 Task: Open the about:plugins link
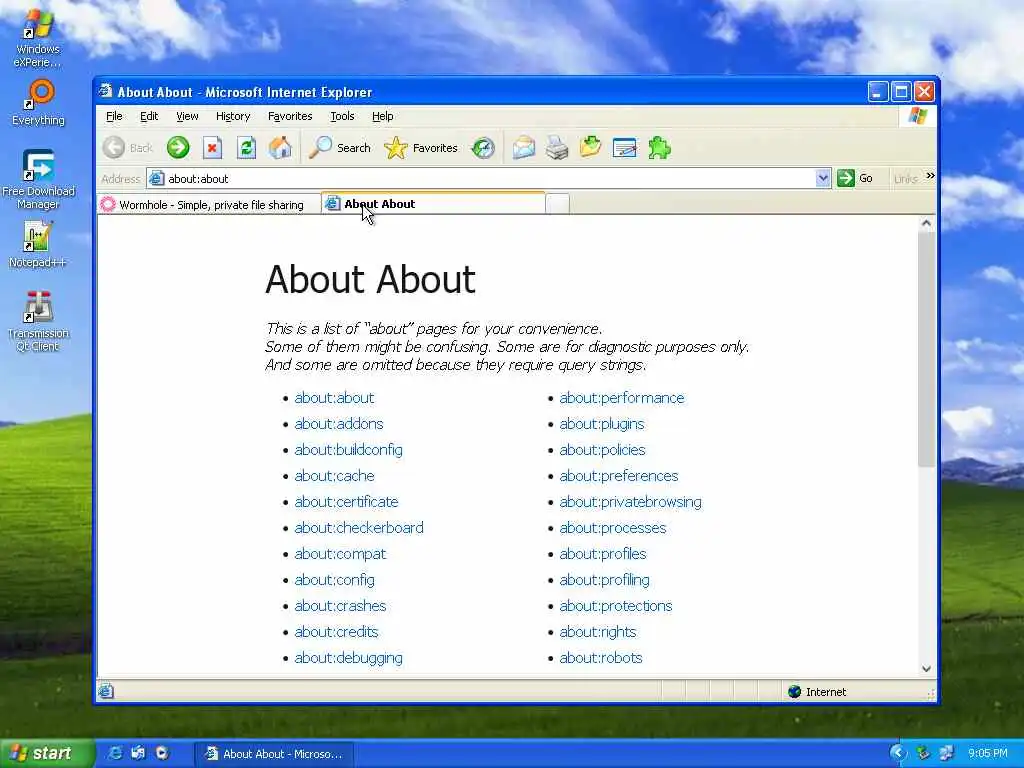tap(602, 424)
